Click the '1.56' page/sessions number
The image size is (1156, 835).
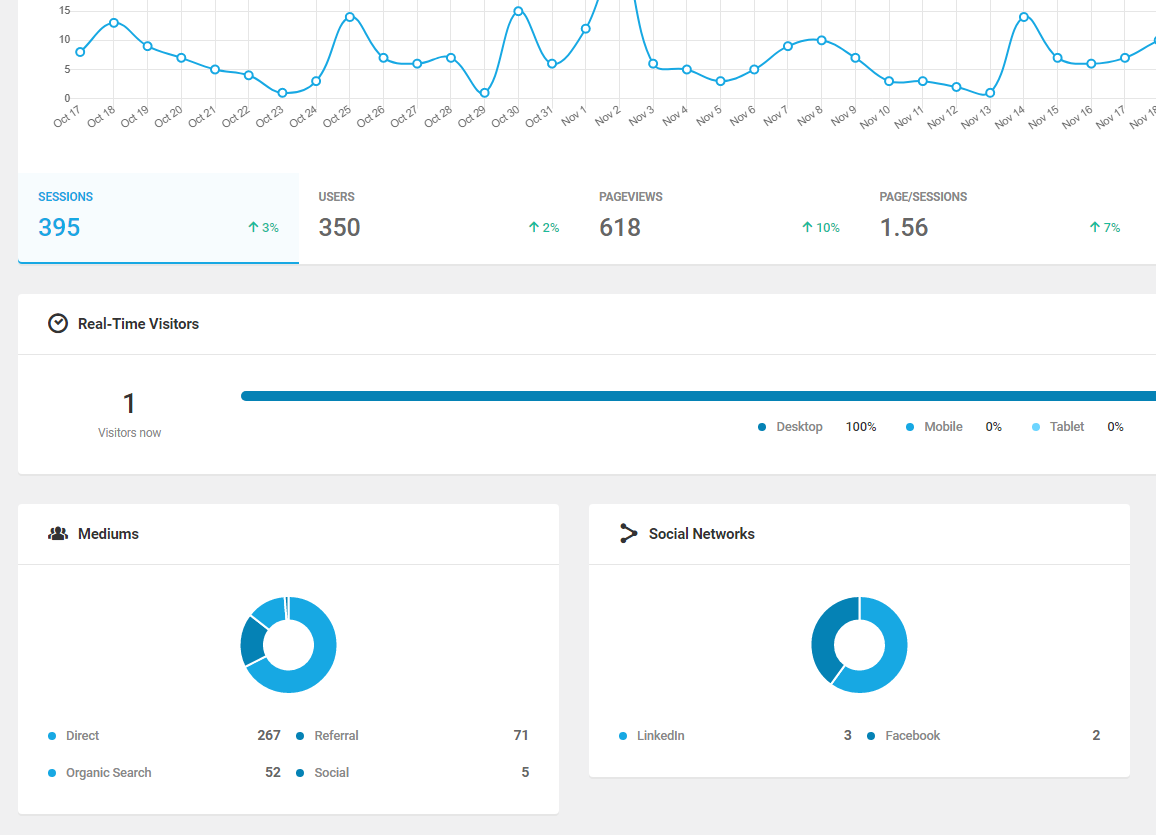(x=904, y=227)
